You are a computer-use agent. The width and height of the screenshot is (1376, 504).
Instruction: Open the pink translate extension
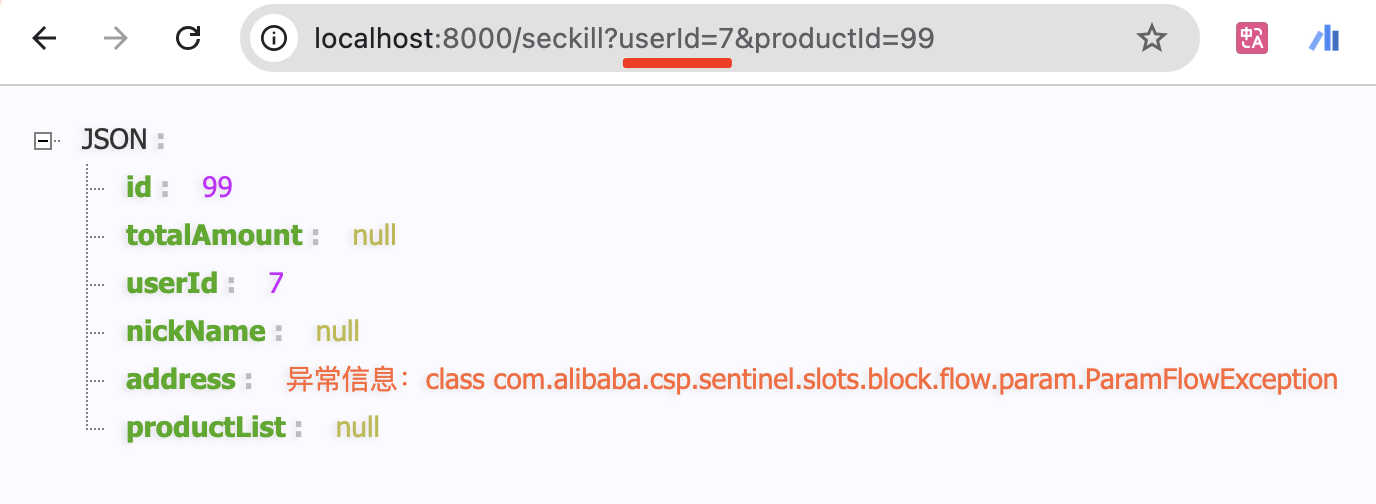(1252, 38)
